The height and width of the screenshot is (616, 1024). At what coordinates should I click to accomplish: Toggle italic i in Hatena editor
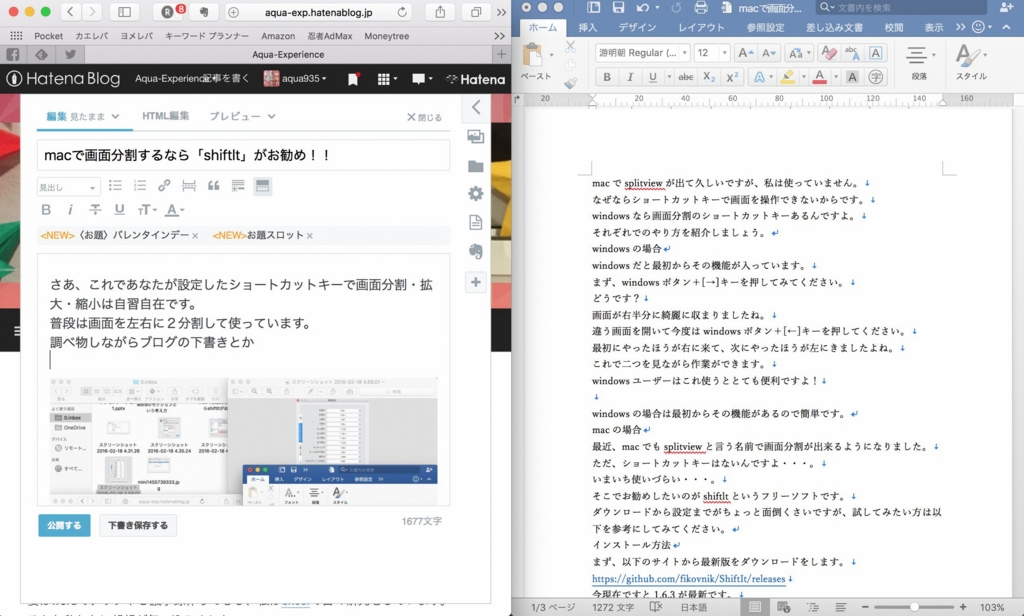click(70, 210)
